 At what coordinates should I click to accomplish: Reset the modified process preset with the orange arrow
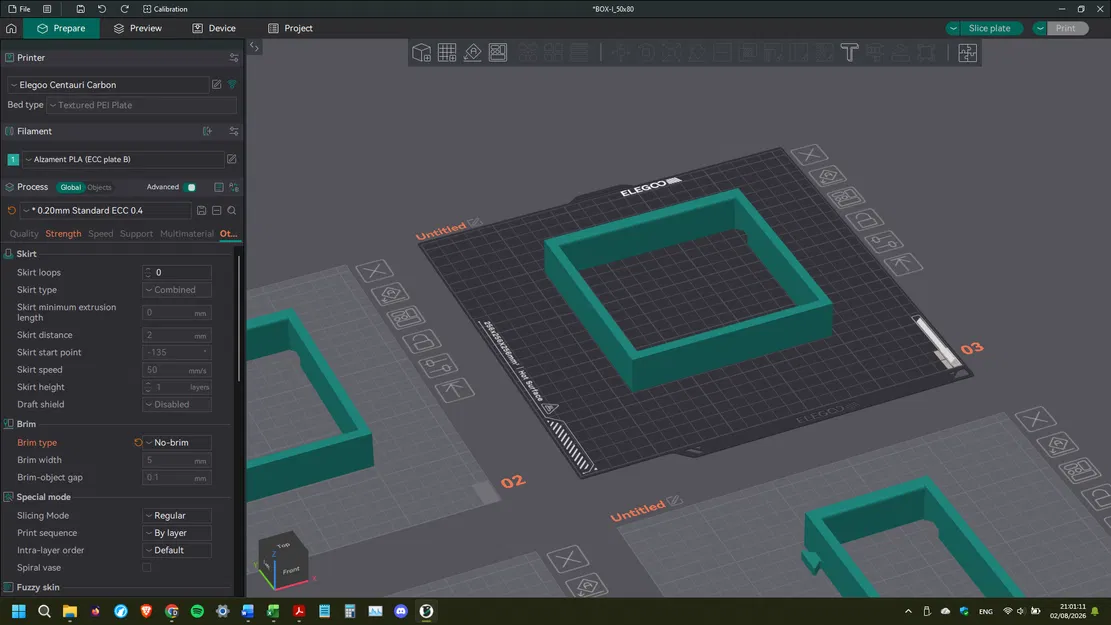[11, 210]
